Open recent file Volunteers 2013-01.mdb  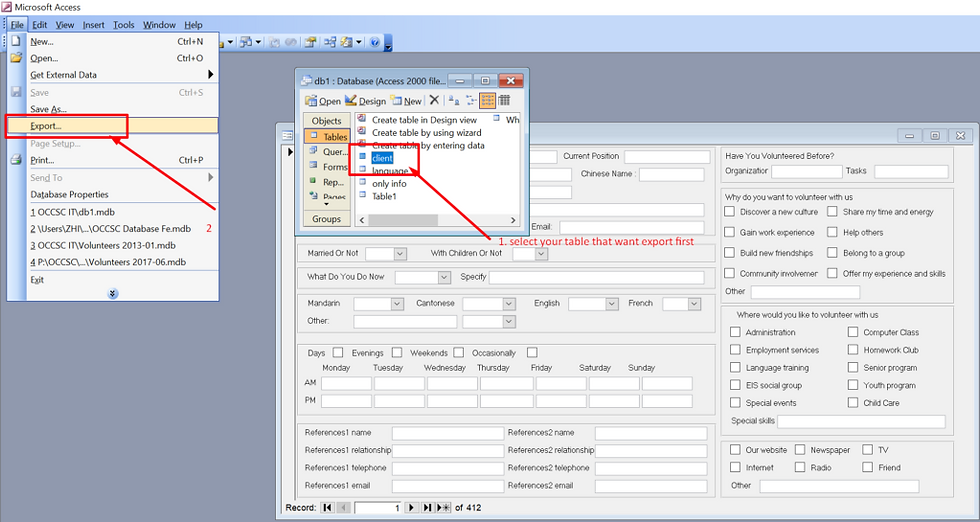coord(112,246)
